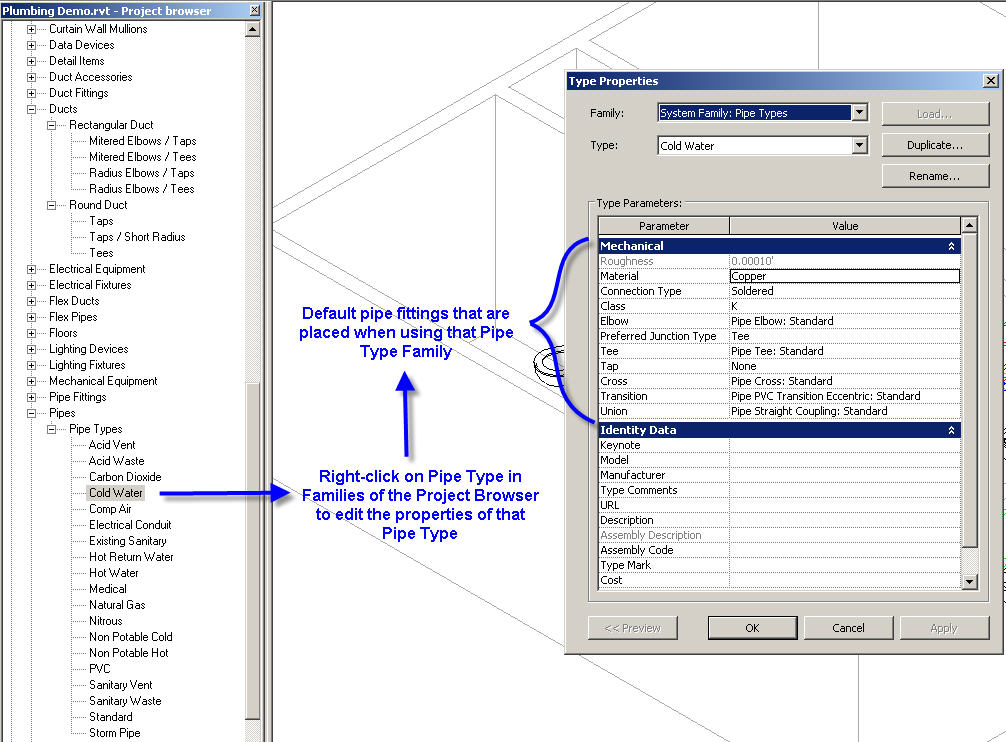1006x742 pixels.
Task: Expand the Flex Pipes node
Action: 31,317
